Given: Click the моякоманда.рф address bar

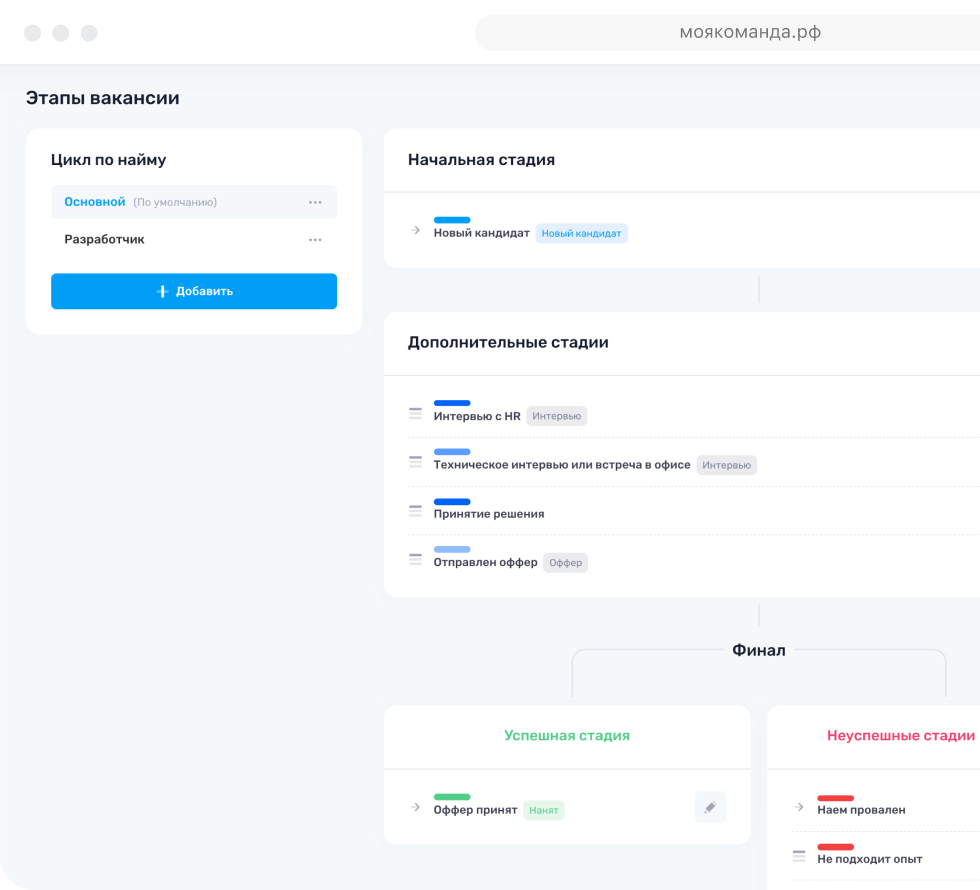Looking at the screenshot, I should tap(728, 32).
